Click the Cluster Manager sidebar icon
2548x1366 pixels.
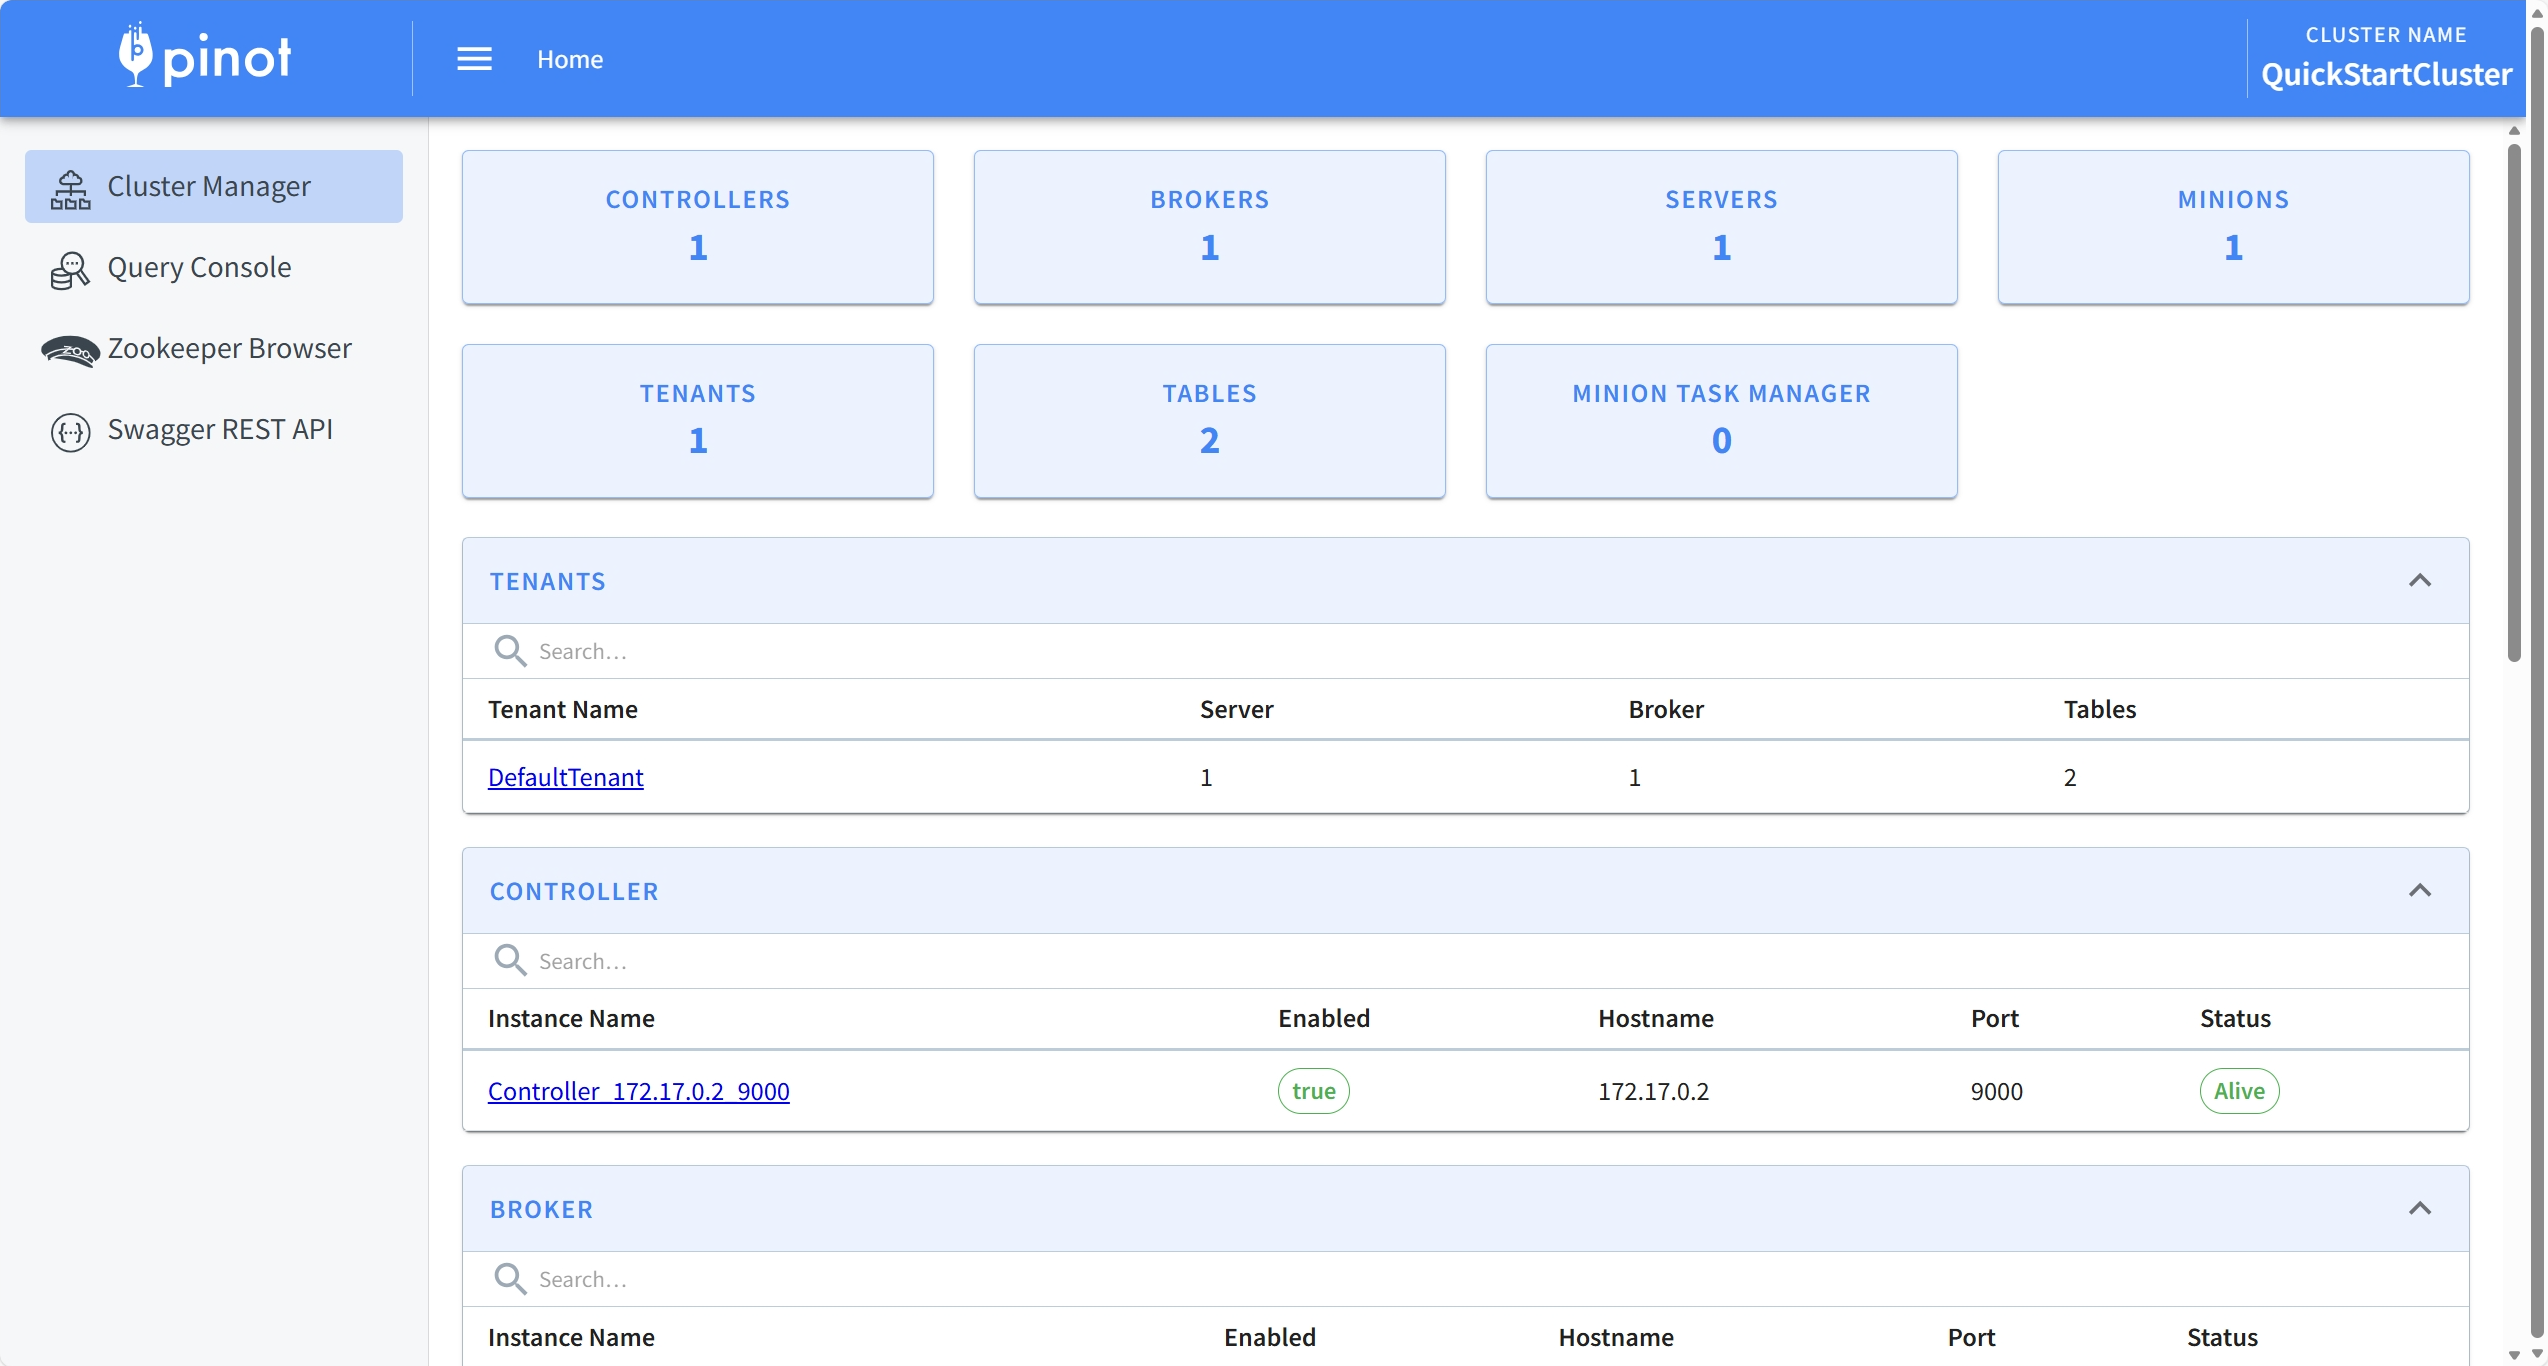click(x=70, y=188)
